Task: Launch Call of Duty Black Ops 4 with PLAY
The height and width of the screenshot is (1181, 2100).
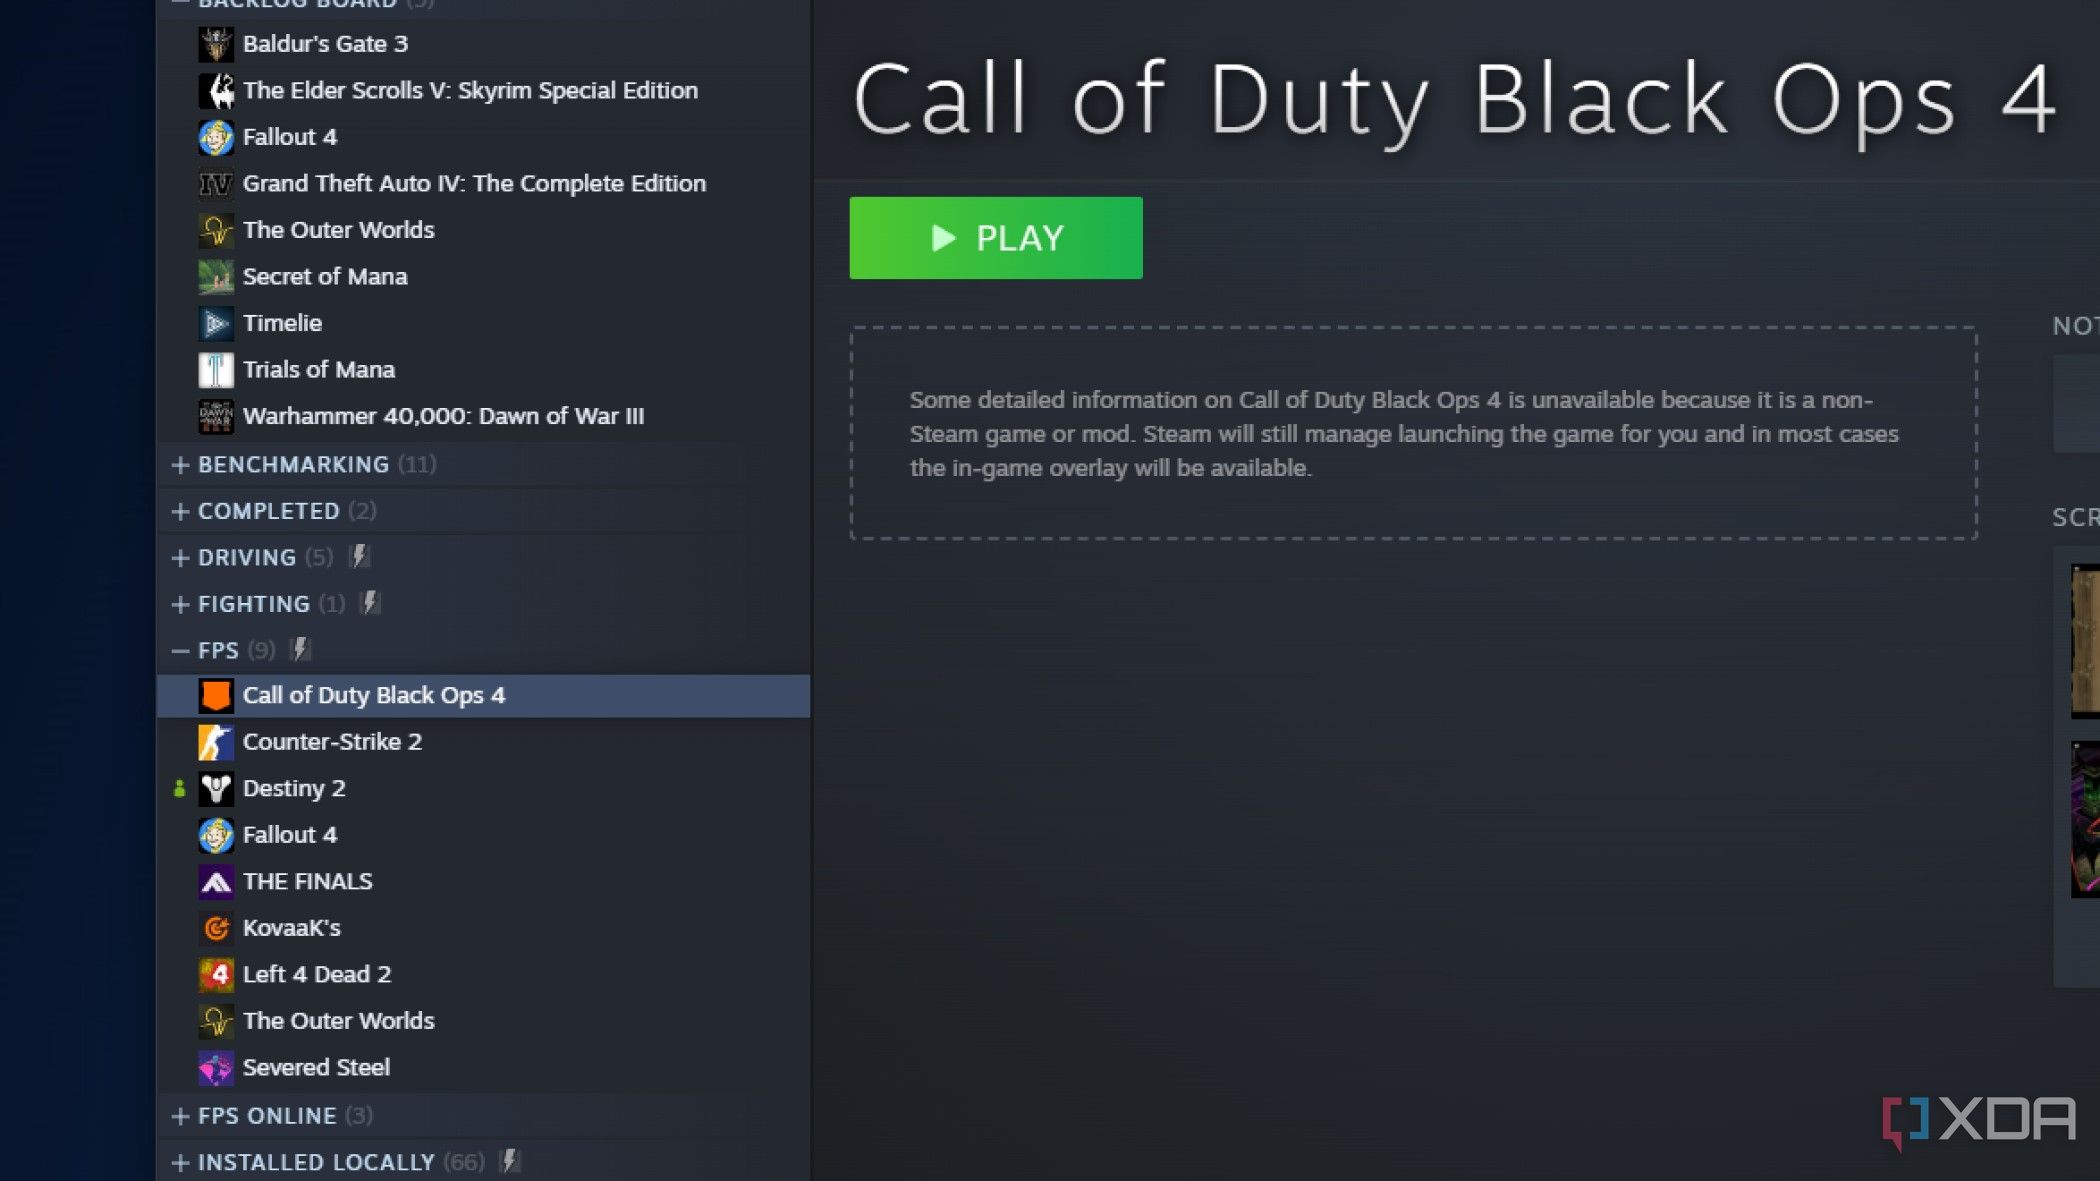Action: [x=996, y=238]
